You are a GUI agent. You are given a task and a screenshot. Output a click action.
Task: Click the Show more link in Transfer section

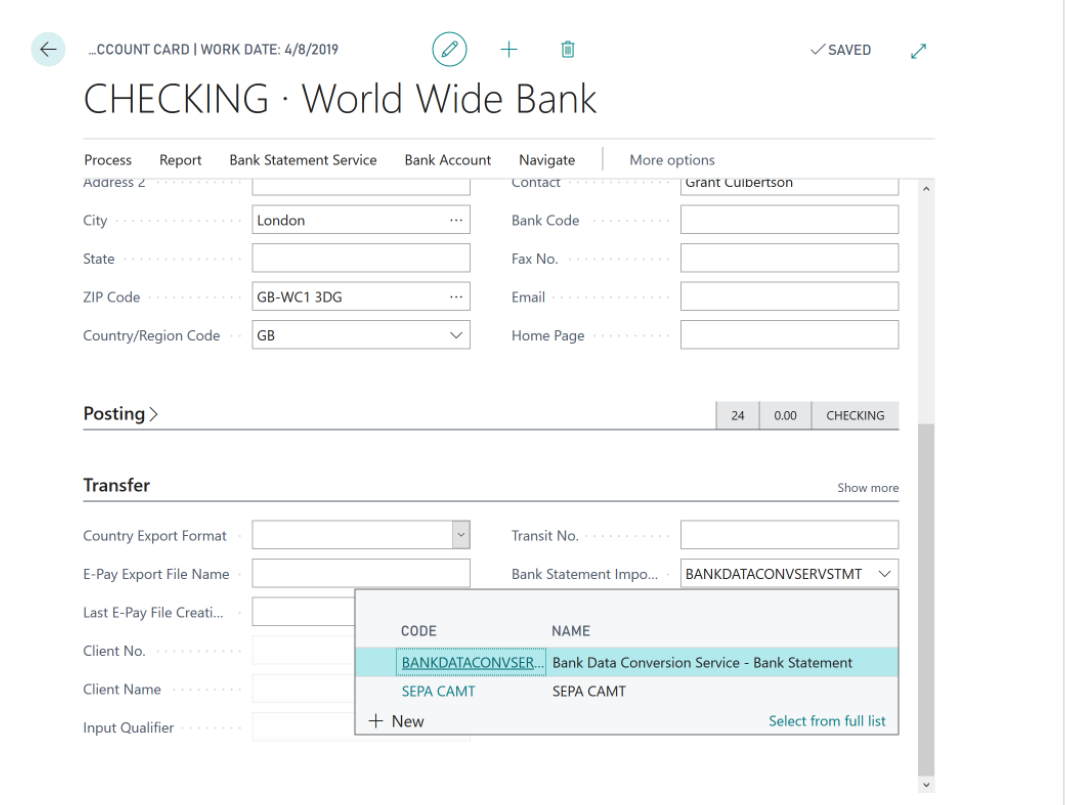[x=866, y=487]
